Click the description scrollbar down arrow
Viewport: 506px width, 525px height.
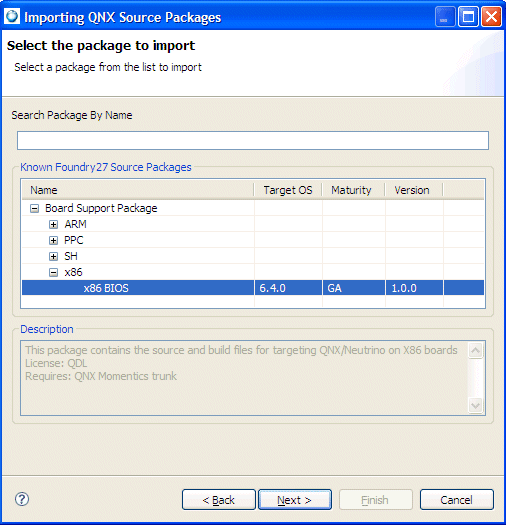(476, 405)
